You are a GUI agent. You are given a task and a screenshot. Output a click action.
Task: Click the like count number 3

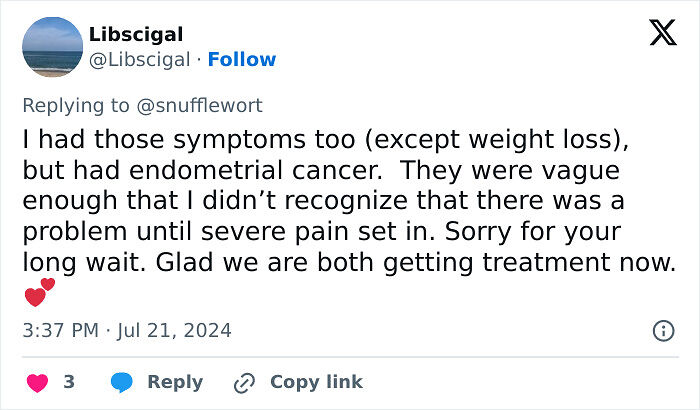(69, 382)
